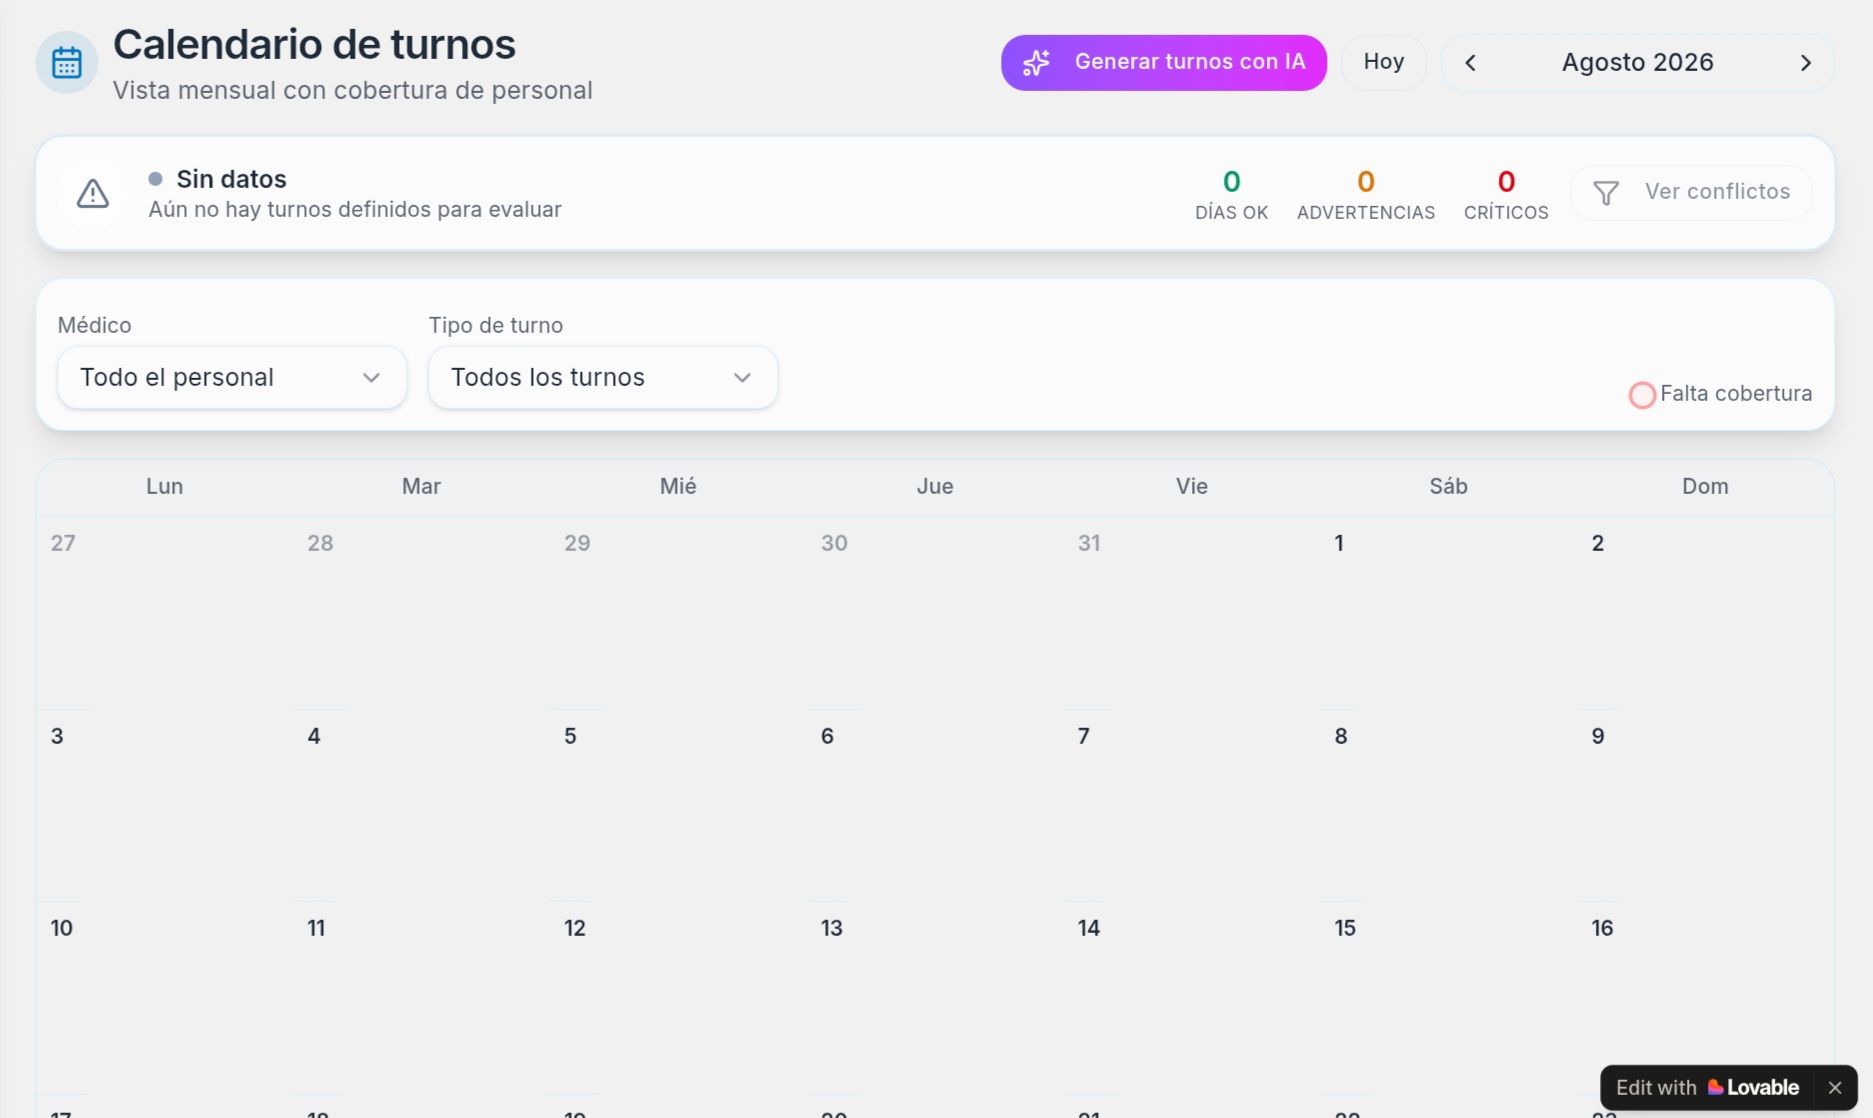Click the red Falta cobertura circle
This screenshot has width=1873, height=1118.
tap(1641, 395)
